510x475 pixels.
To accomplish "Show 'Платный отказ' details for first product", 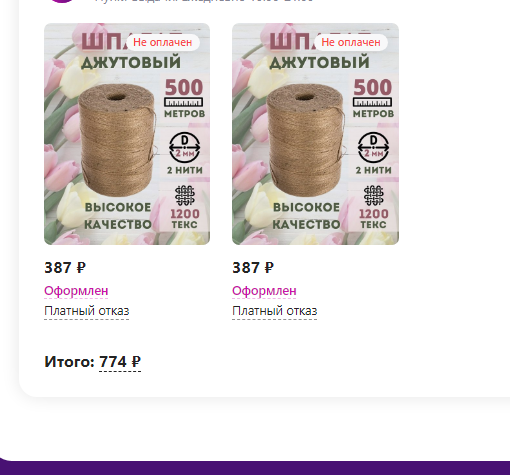I will coord(86,311).
